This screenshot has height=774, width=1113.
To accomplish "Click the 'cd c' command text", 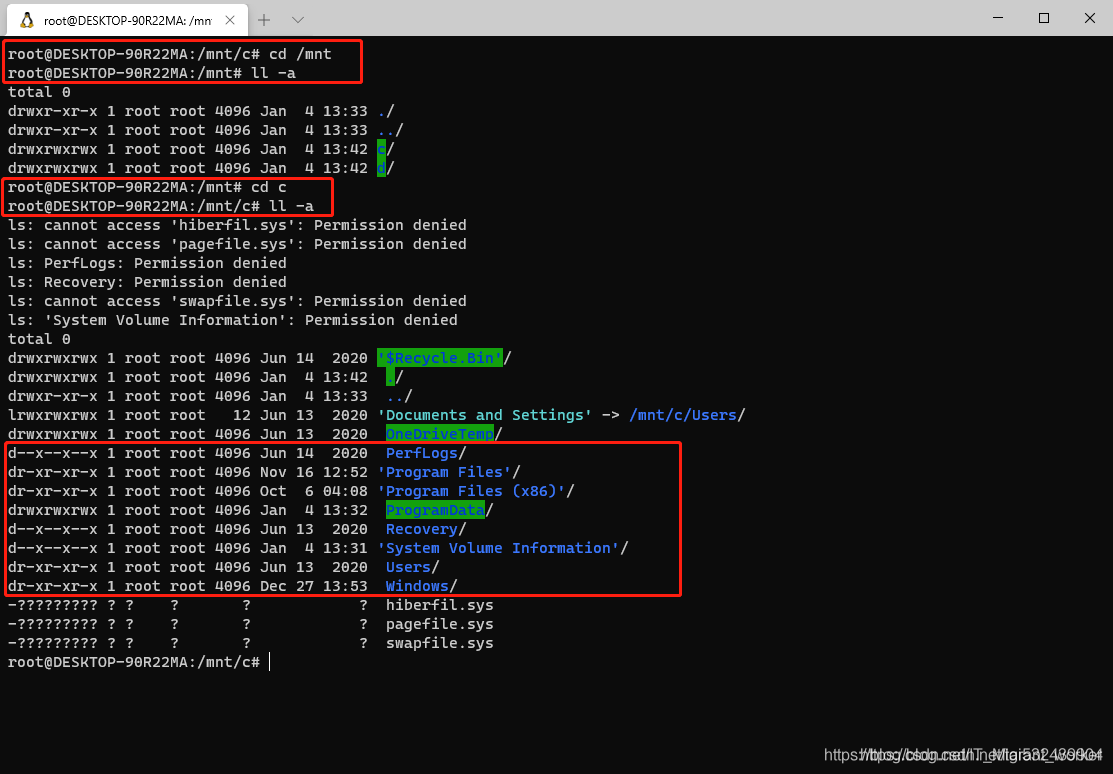I will pyautogui.click(x=269, y=187).
